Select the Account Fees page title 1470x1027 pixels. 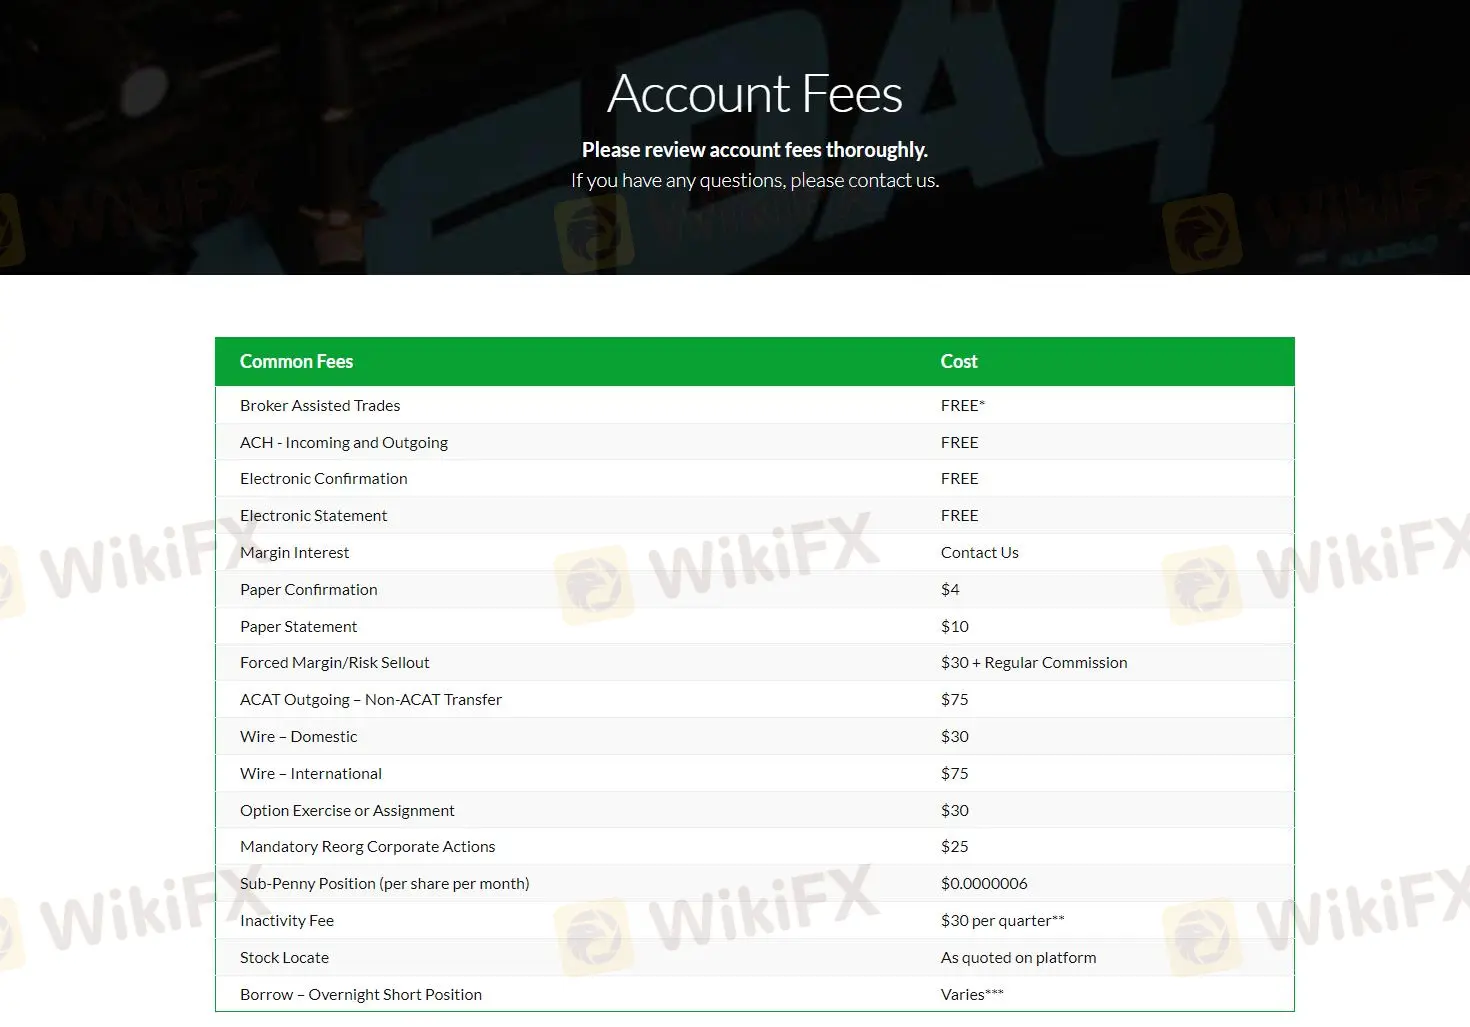(x=755, y=93)
